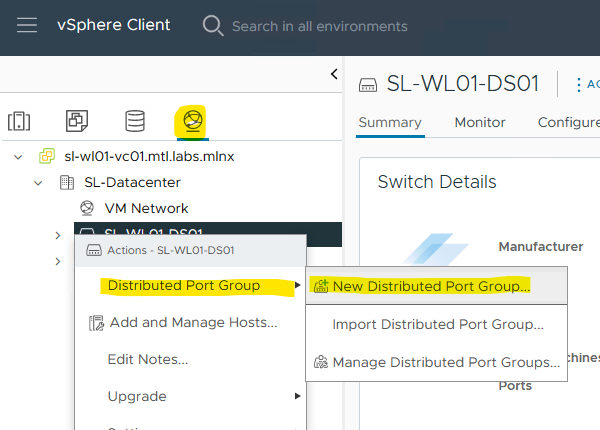
Task: Switch to the Summary tab
Action: 390,123
